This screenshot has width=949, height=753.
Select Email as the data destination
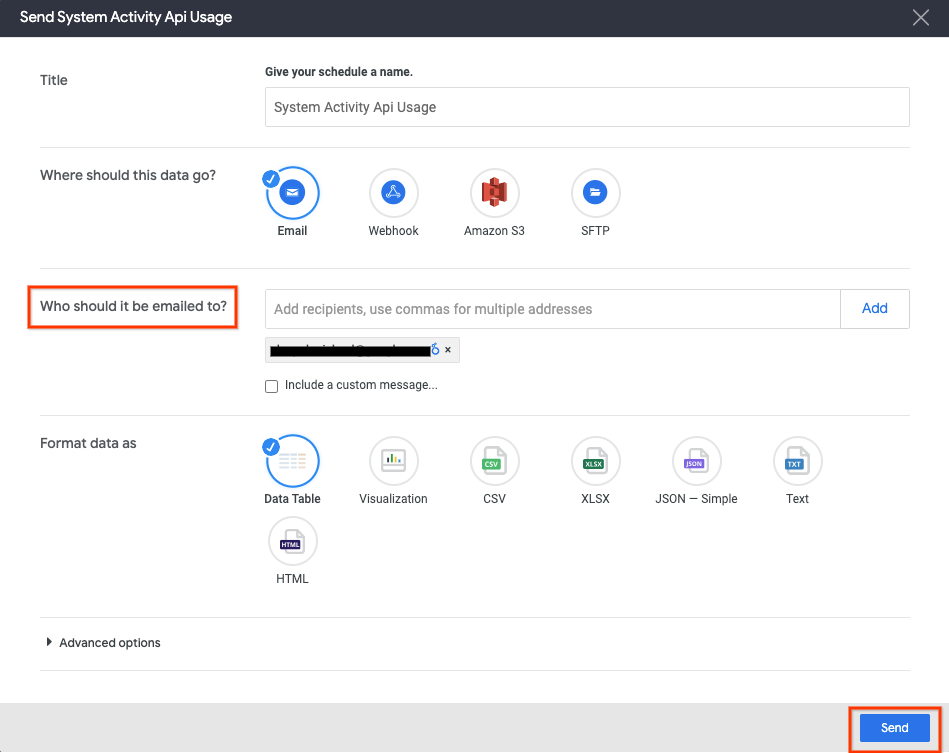[292, 192]
